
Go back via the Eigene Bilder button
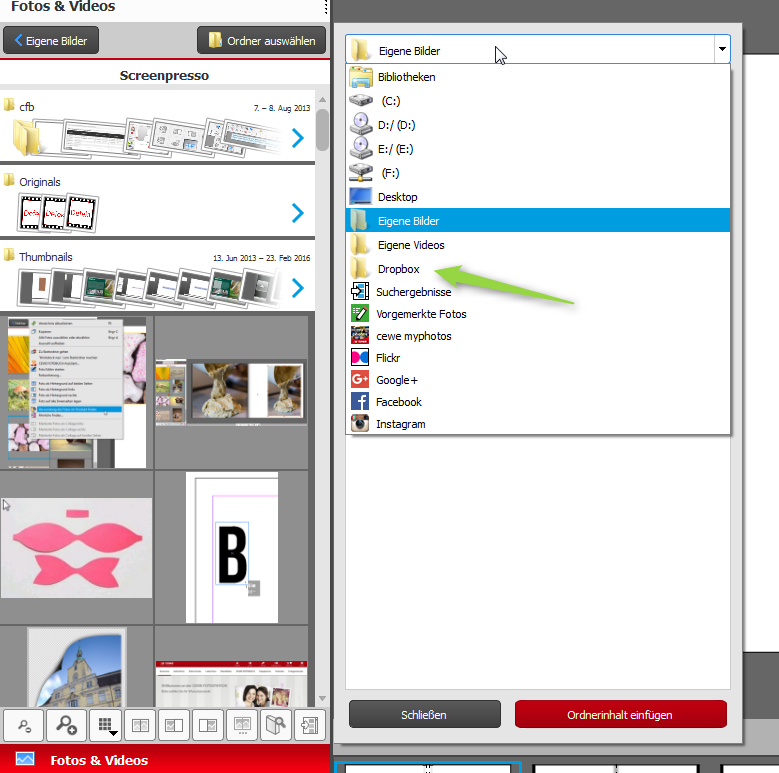click(x=51, y=41)
